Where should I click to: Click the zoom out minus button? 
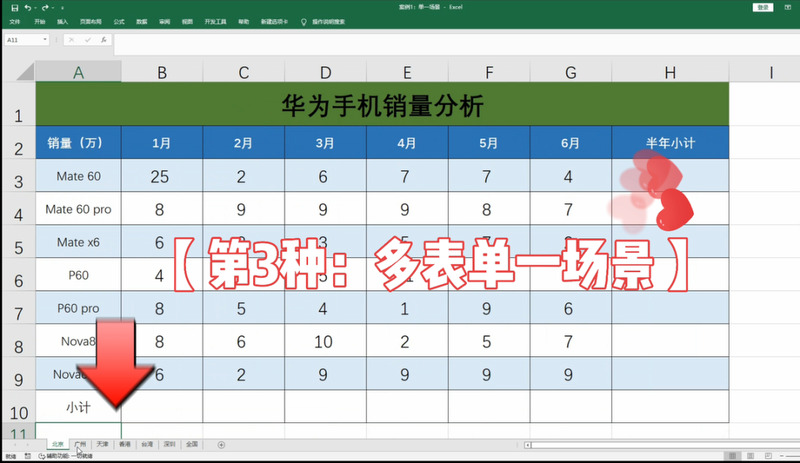(782, 456)
